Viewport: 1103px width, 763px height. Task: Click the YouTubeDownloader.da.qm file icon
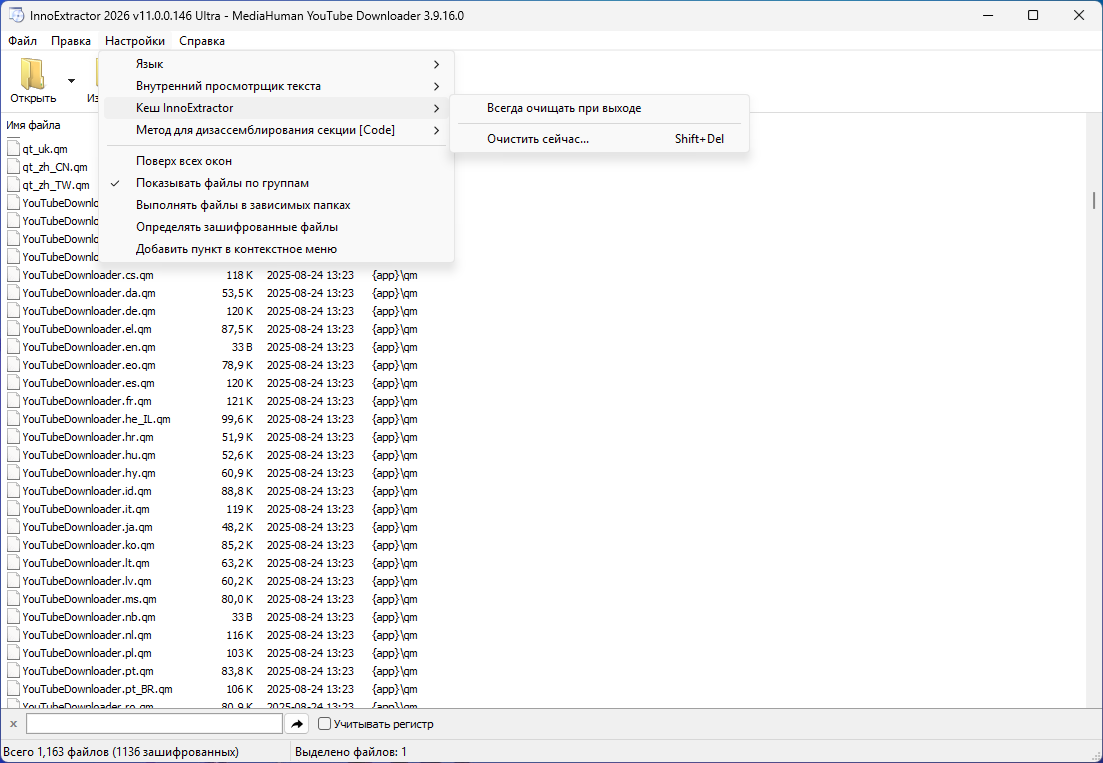click(13, 293)
